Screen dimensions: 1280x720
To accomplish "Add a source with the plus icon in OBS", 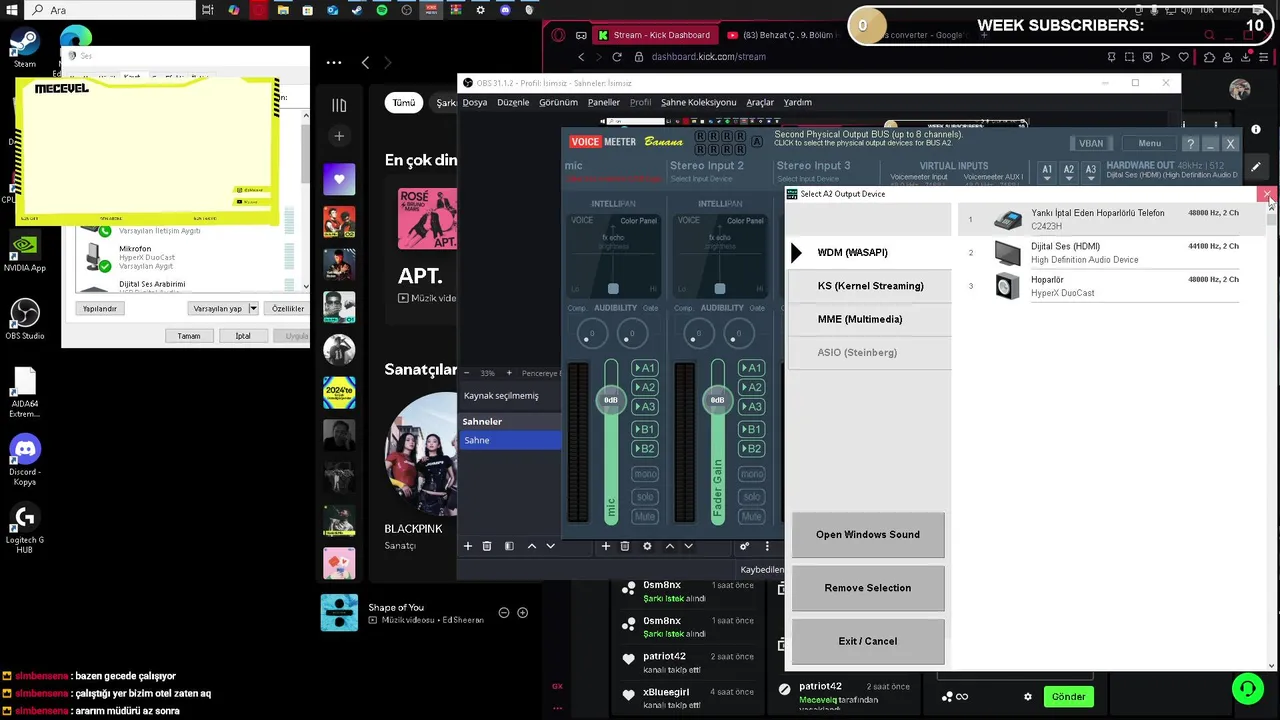I will (605, 546).
